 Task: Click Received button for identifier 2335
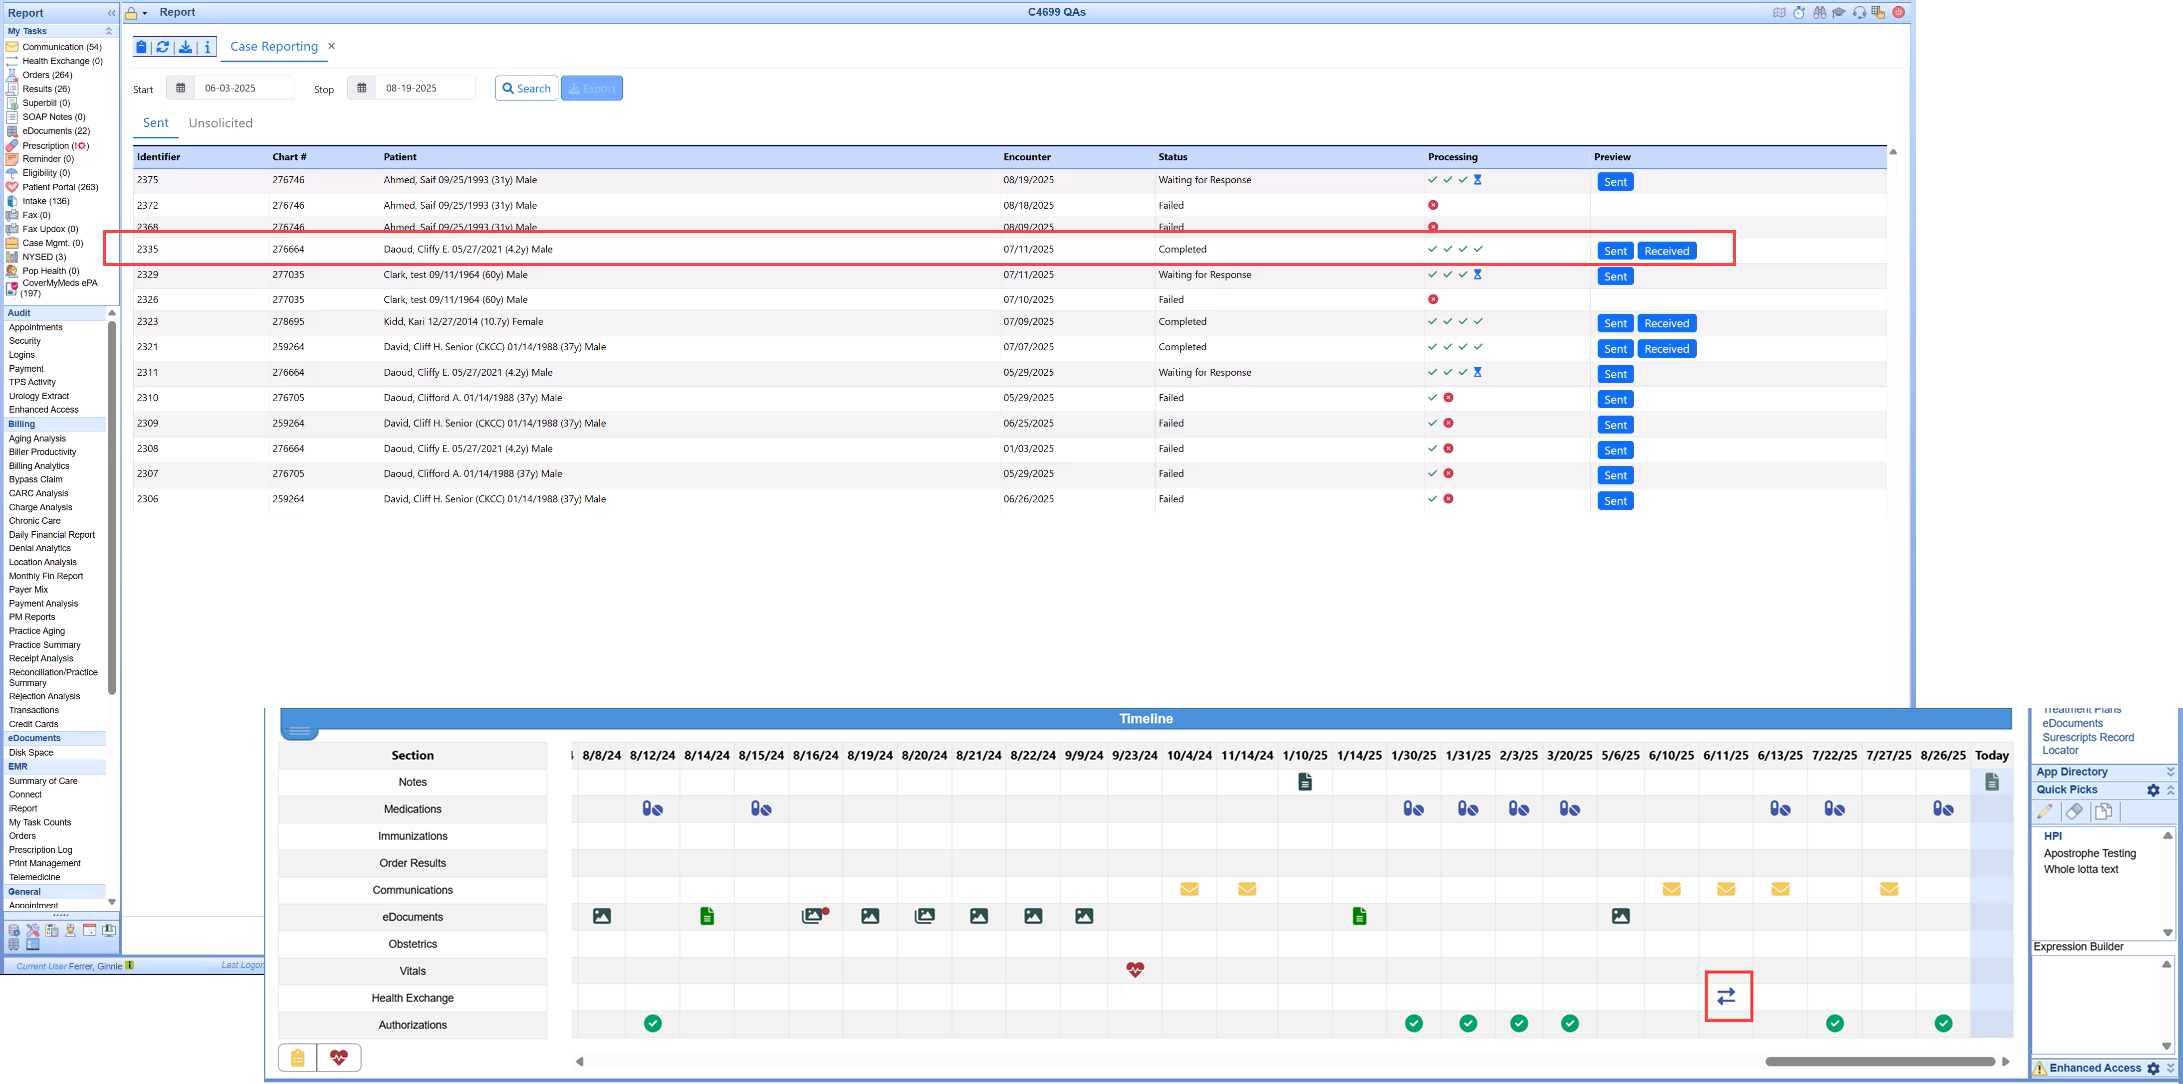pyautogui.click(x=1666, y=251)
